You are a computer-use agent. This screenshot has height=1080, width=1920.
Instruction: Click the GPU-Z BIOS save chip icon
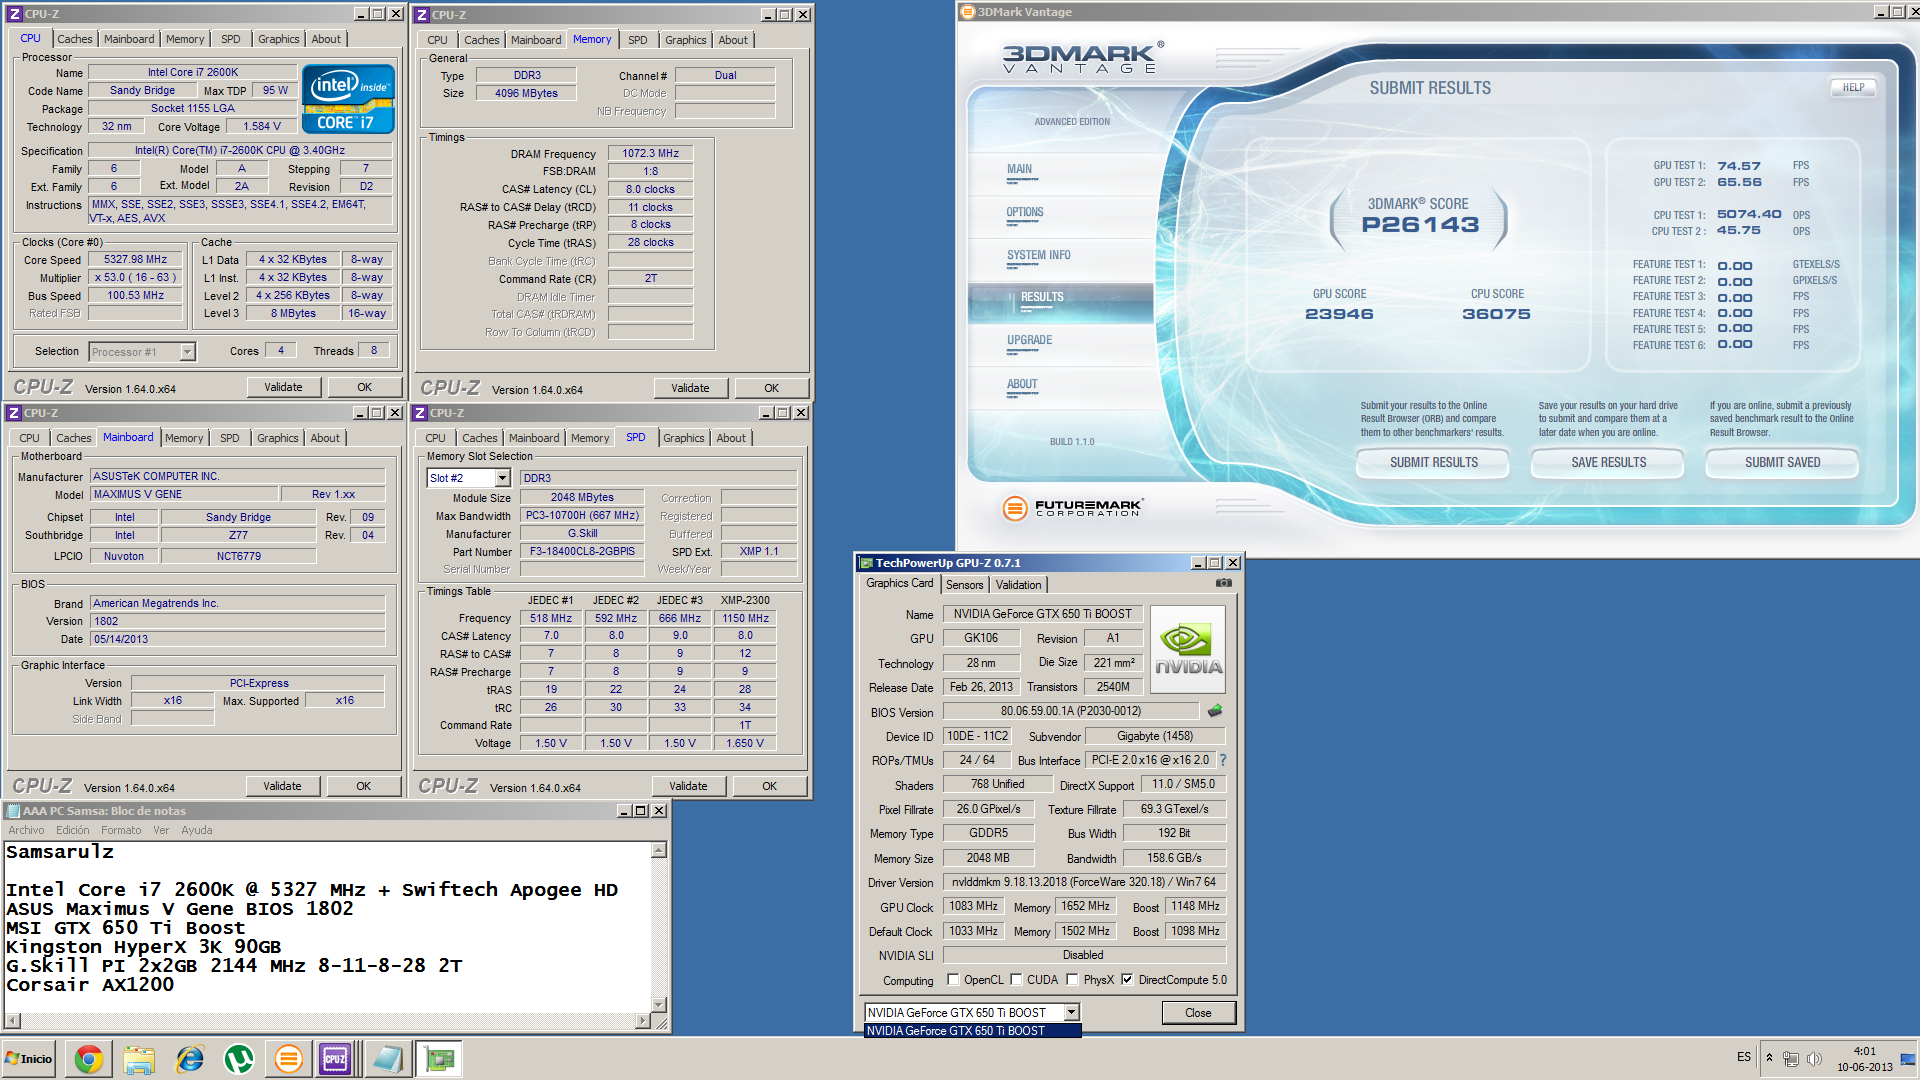[x=1215, y=711]
